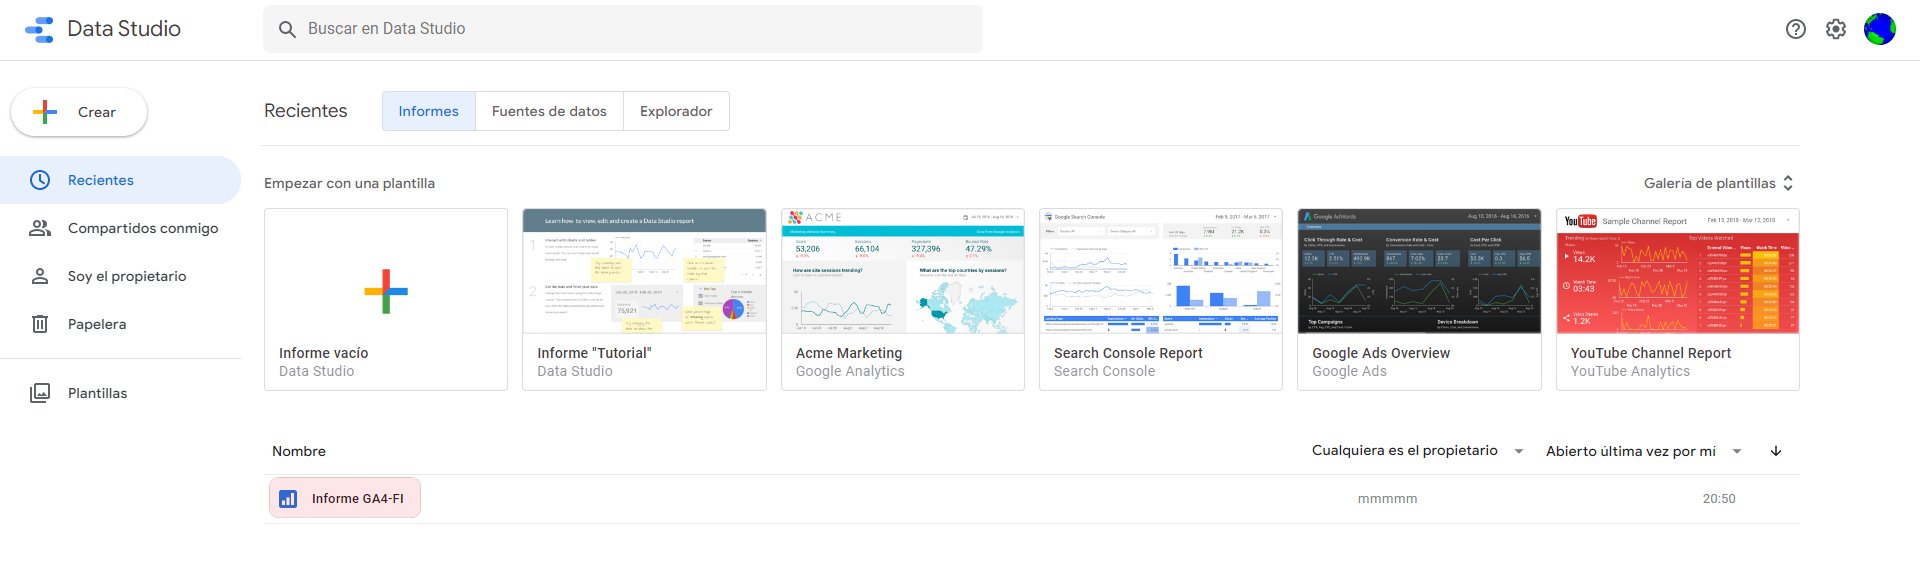Viewport: 1920px width, 580px height.
Task: Select Recientes in the sidebar
Action: pos(120,180)
